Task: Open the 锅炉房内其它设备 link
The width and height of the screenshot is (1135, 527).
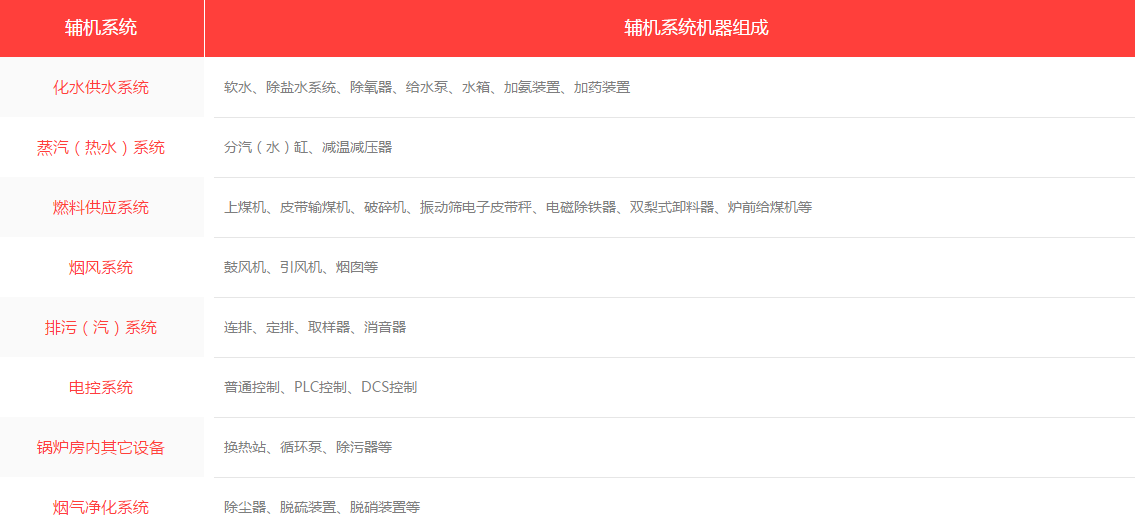Action: (101, 447)
